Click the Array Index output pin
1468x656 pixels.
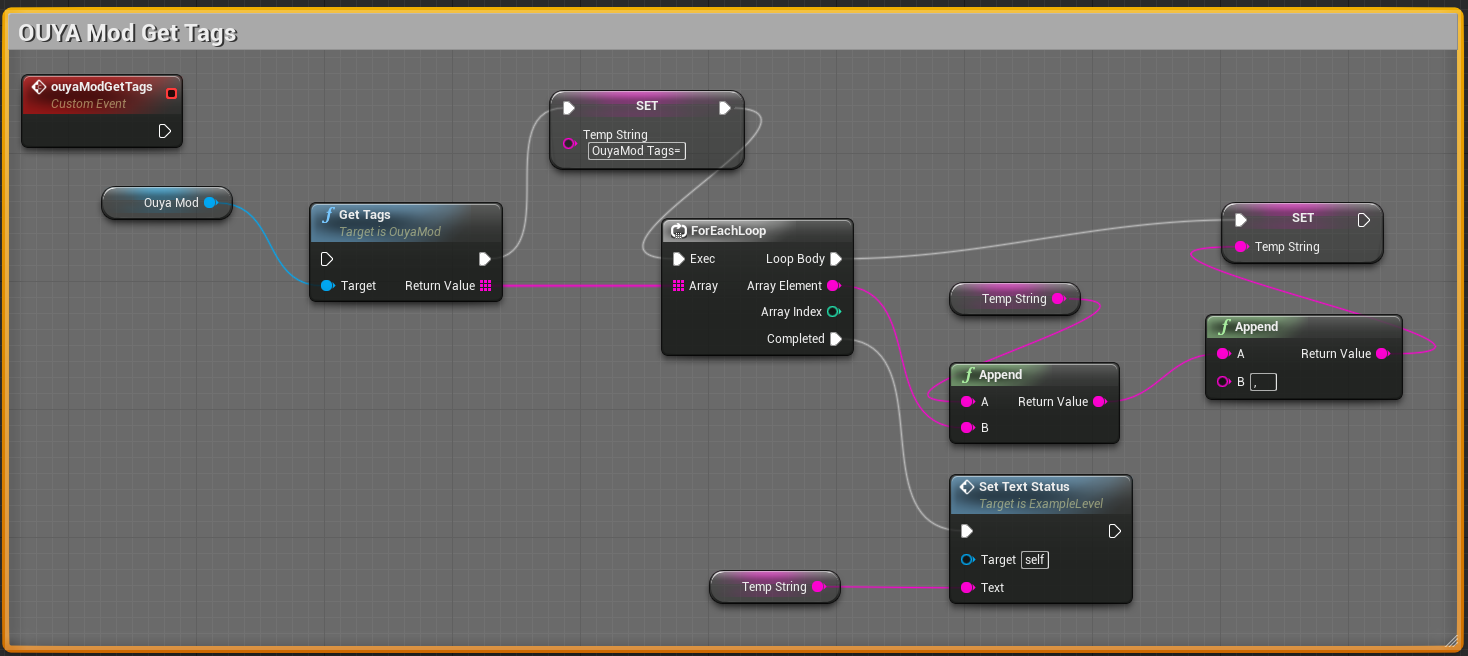[x=833, y=312]
